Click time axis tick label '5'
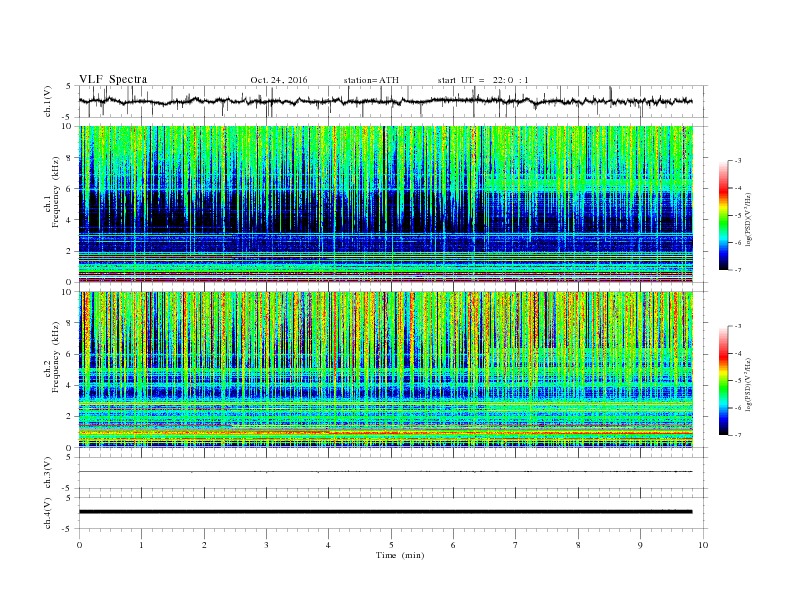This screenshot has width=792, height=612. (x=391, y=545)
